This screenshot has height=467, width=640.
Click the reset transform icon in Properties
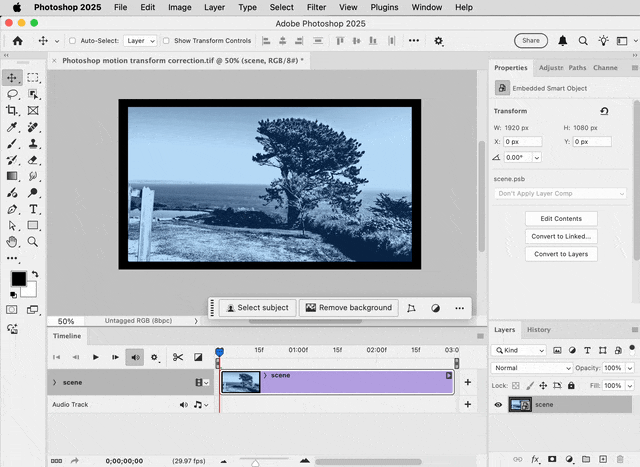[x=604, y=112]
